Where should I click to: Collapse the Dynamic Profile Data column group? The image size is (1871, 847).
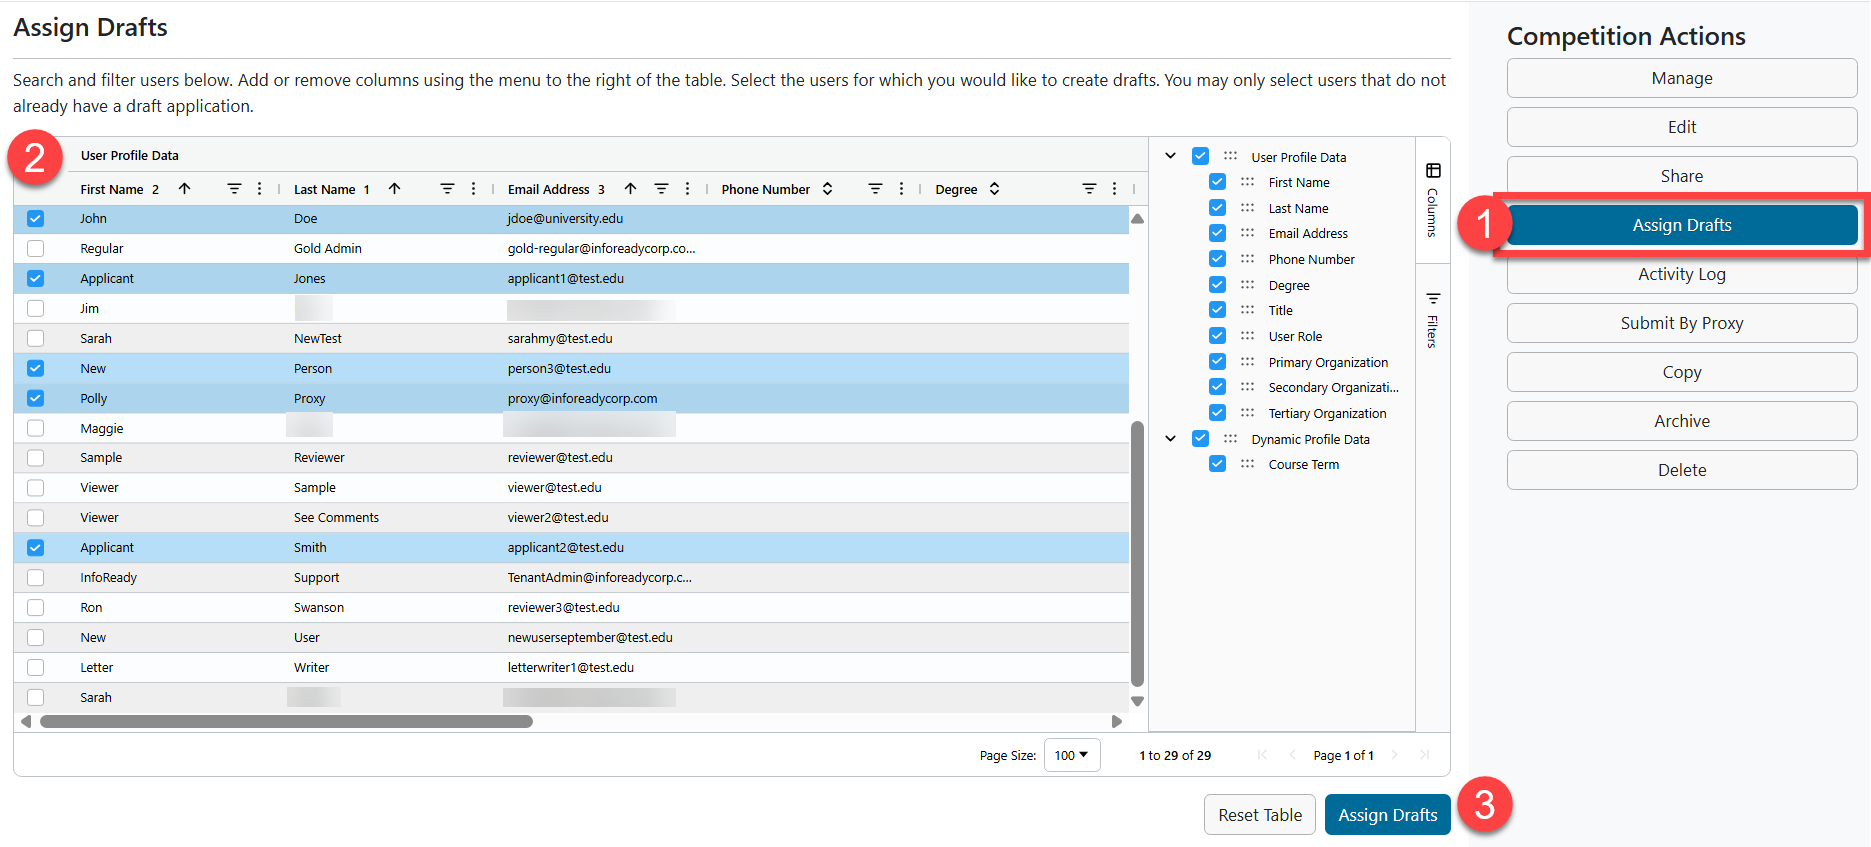(1170, 439)
